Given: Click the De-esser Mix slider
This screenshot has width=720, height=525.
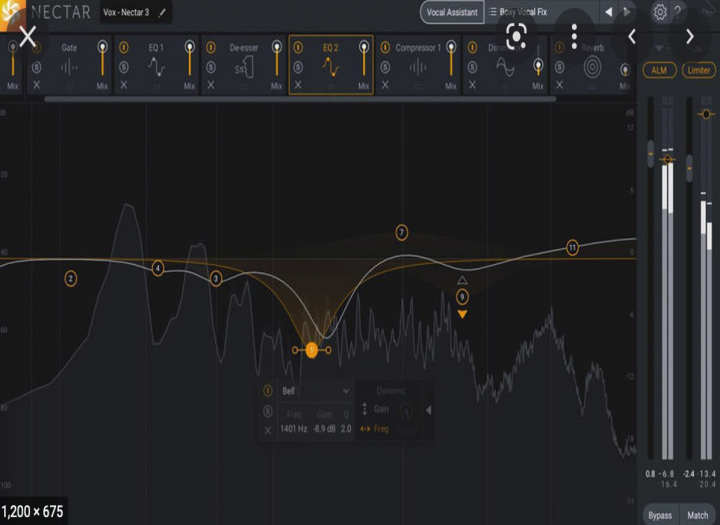Looking at the screenshot, I should coord(276,59).
